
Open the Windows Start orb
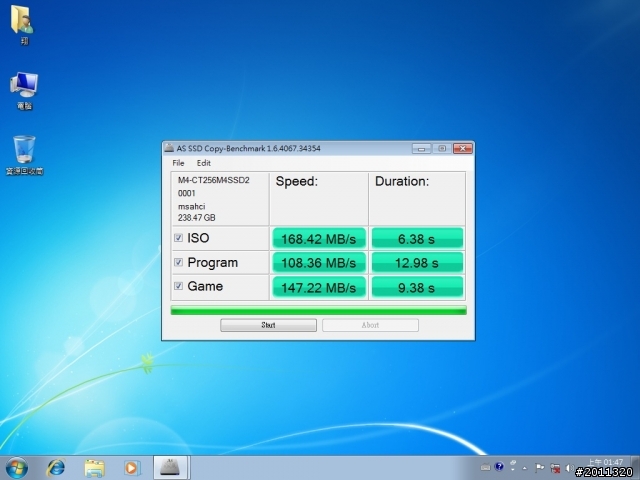(x=17, y=468)
